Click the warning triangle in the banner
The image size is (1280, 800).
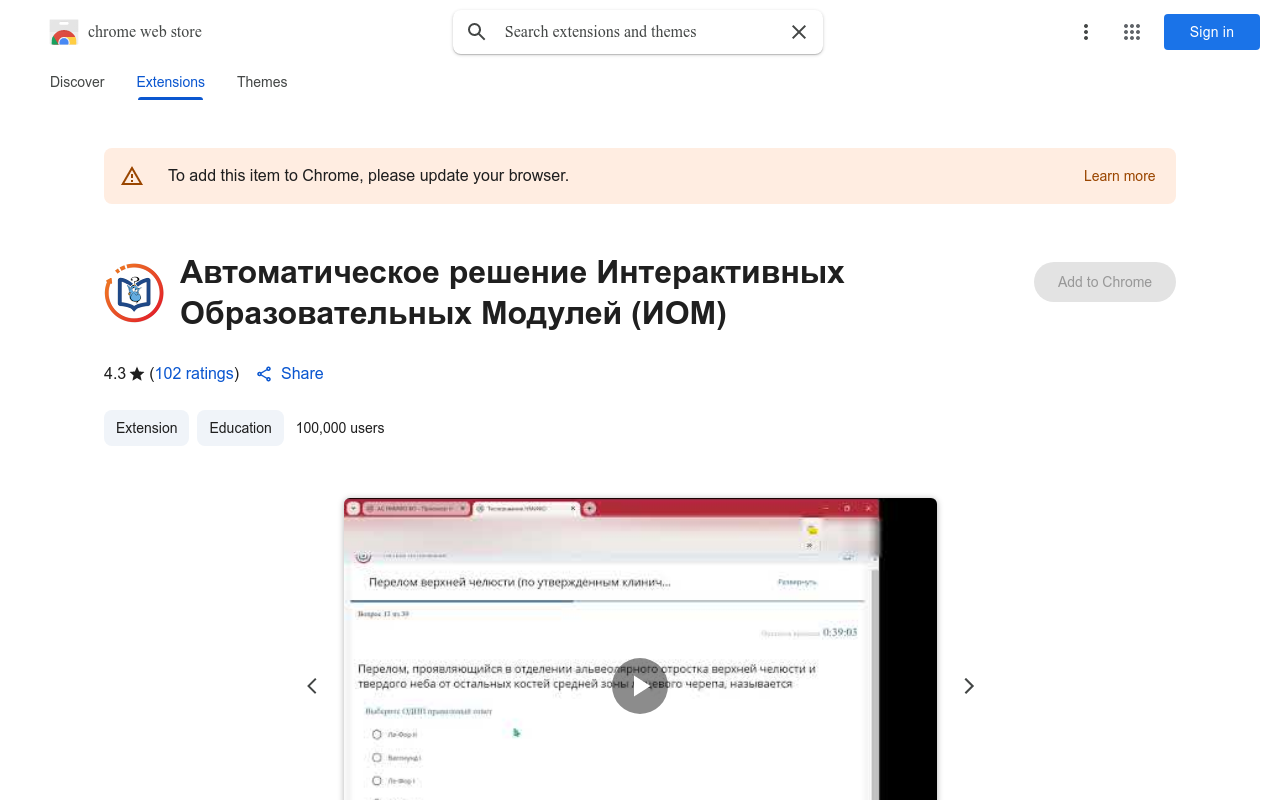pos(132,175)
